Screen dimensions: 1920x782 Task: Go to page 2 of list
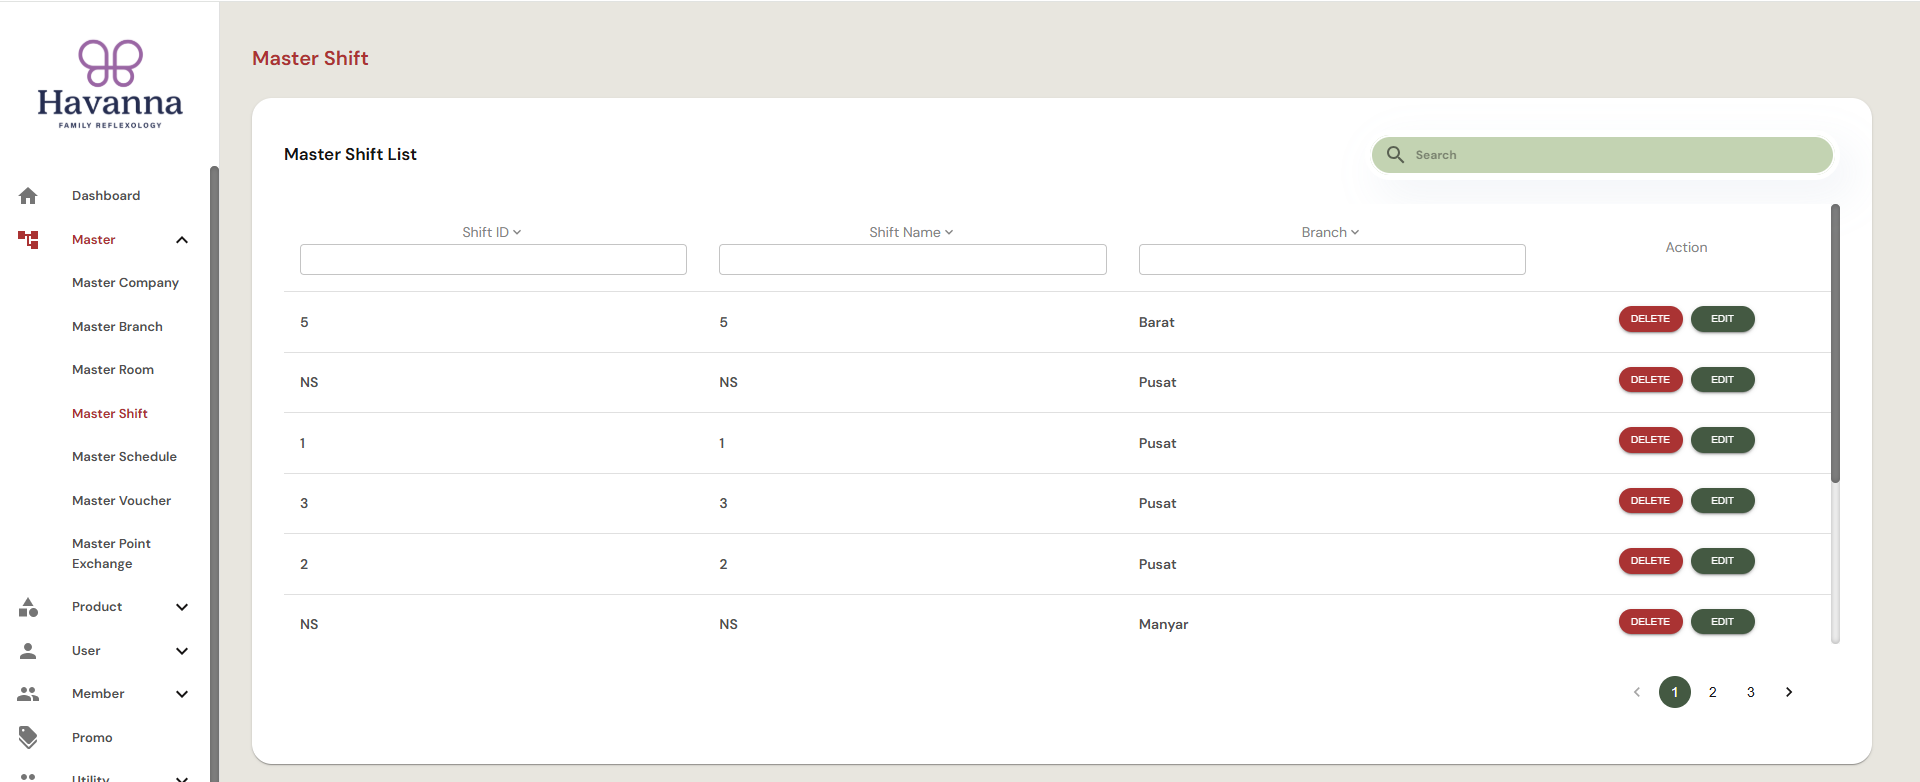point(1713,692)
